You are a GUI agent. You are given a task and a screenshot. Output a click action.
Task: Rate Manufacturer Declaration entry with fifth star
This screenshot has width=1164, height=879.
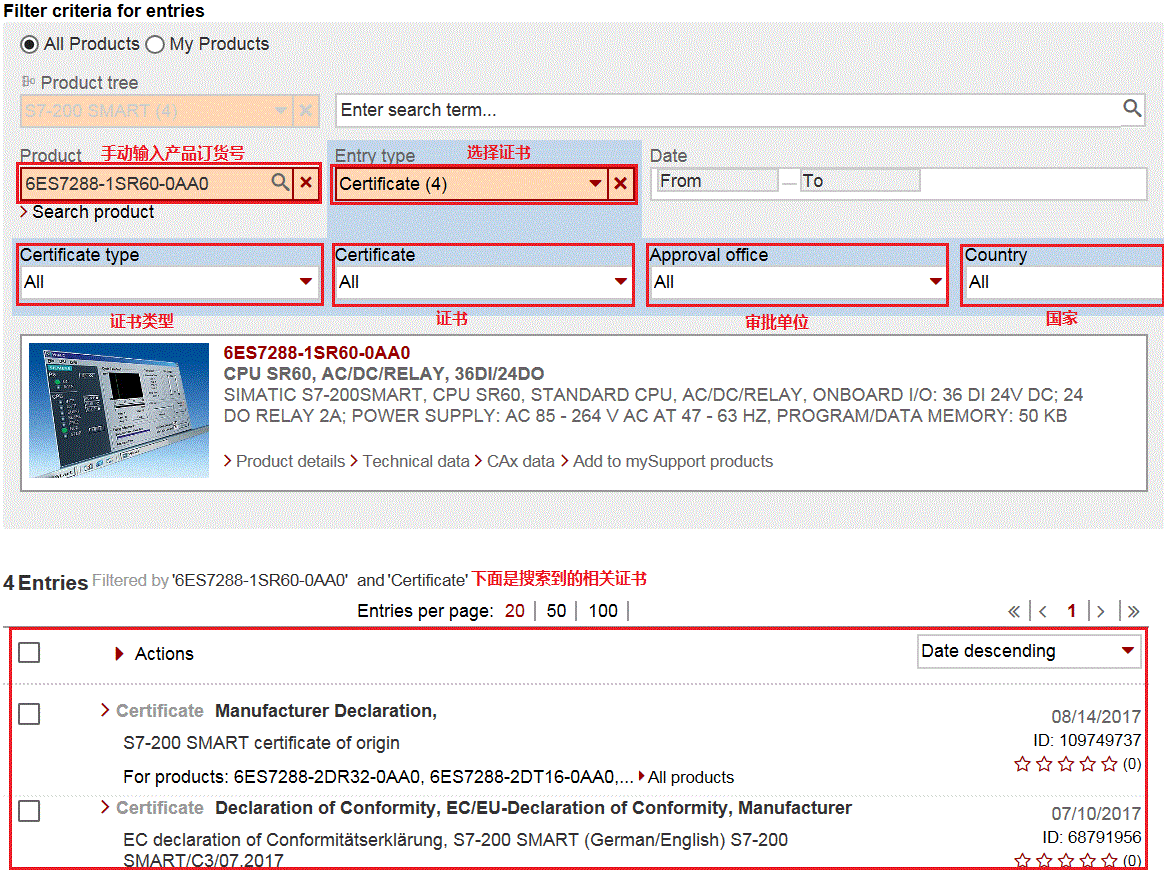[1109, 764]
